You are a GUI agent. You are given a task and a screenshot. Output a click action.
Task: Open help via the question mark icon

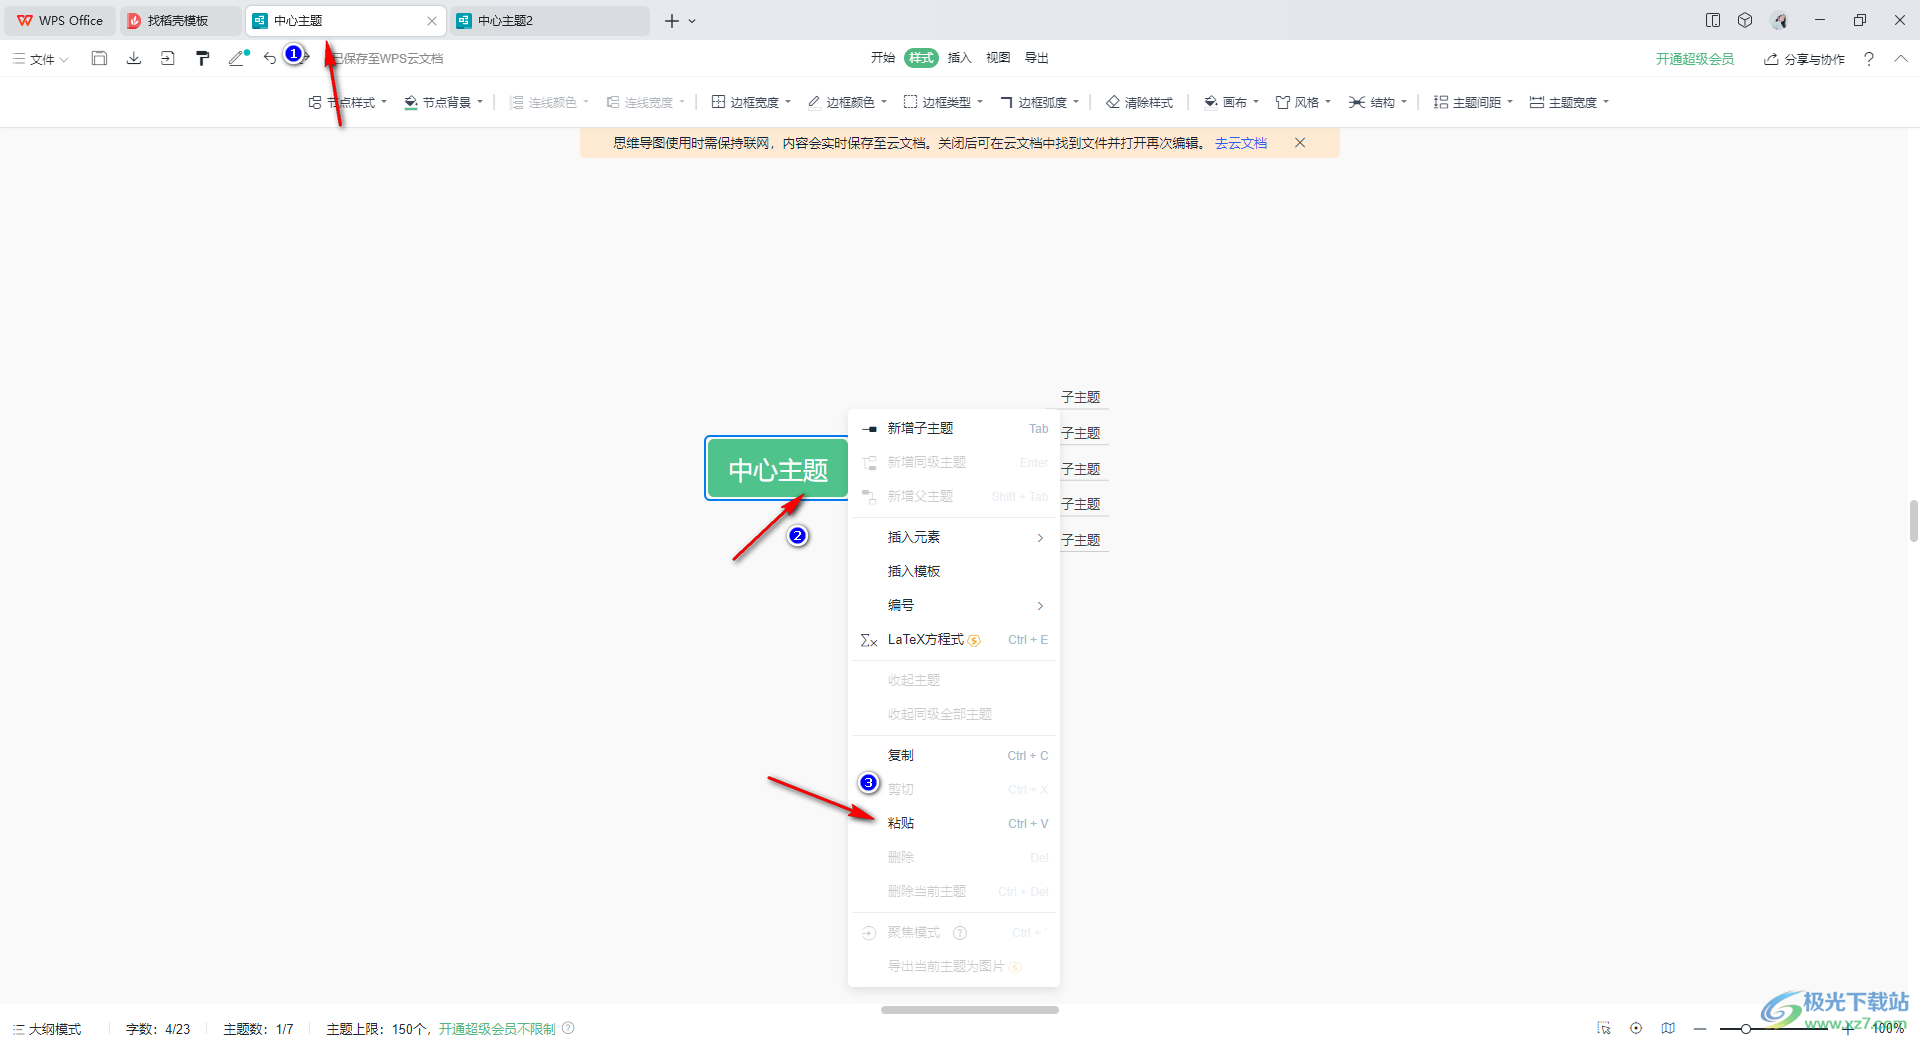(x=1869, y=59)
